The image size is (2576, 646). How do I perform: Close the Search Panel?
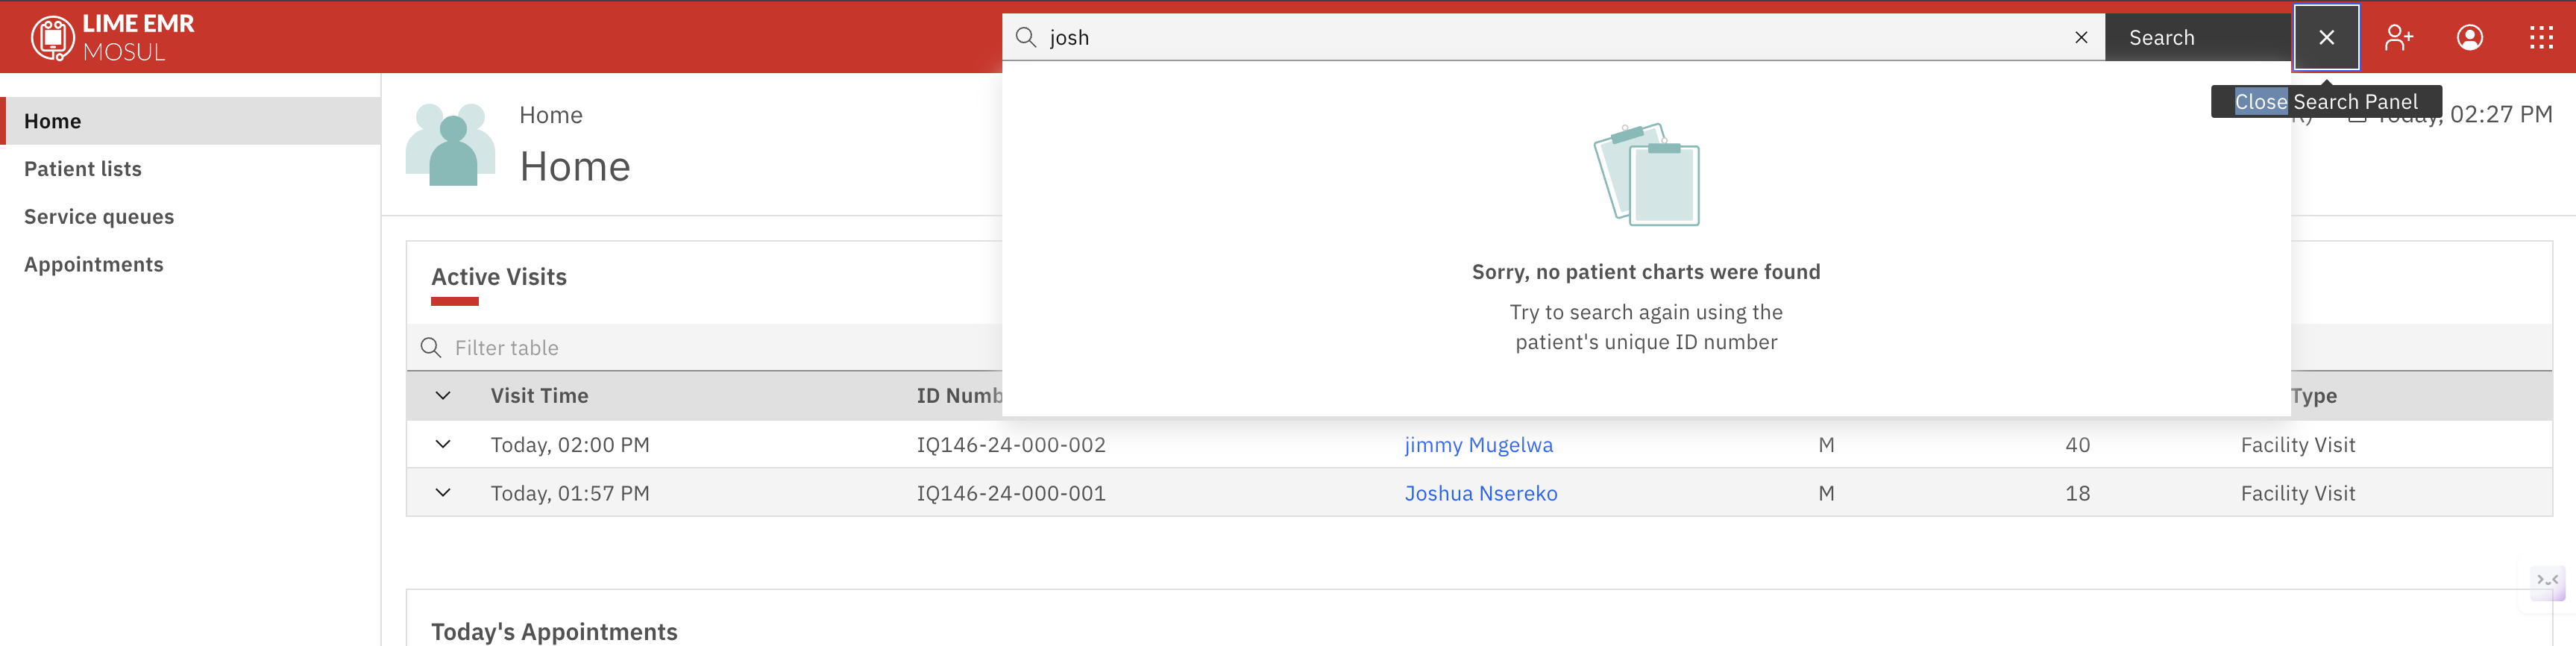click(2326, 37)
